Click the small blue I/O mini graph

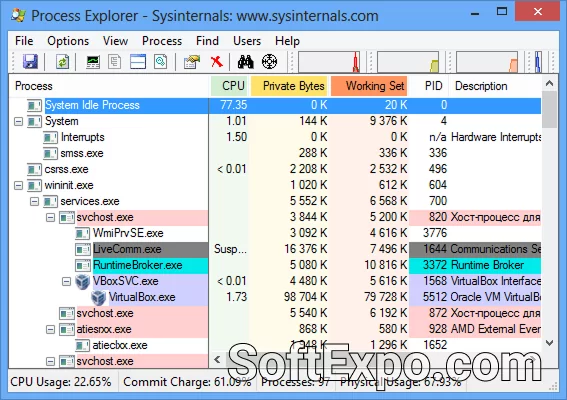[538, 62]
